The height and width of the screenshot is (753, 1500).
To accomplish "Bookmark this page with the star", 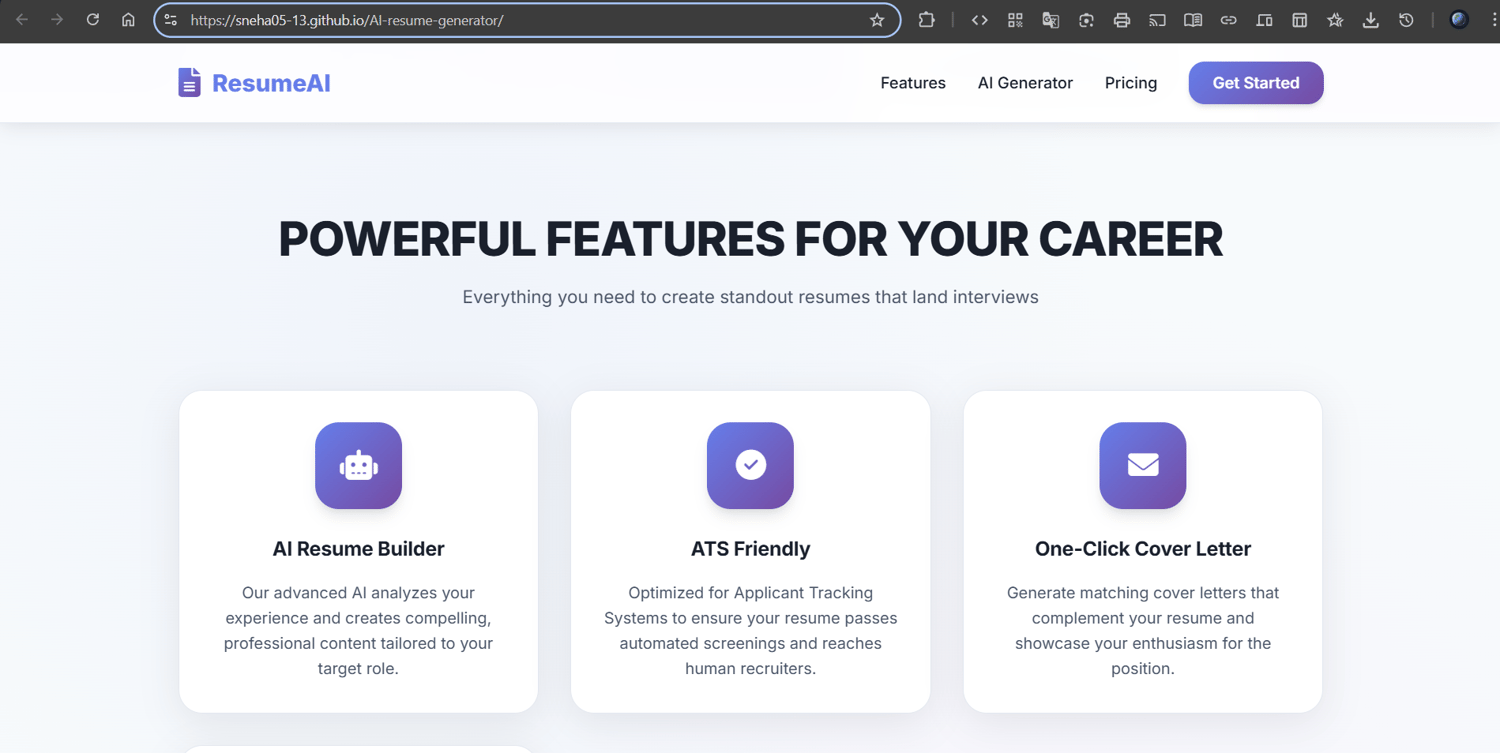I will tap(877, 20).
